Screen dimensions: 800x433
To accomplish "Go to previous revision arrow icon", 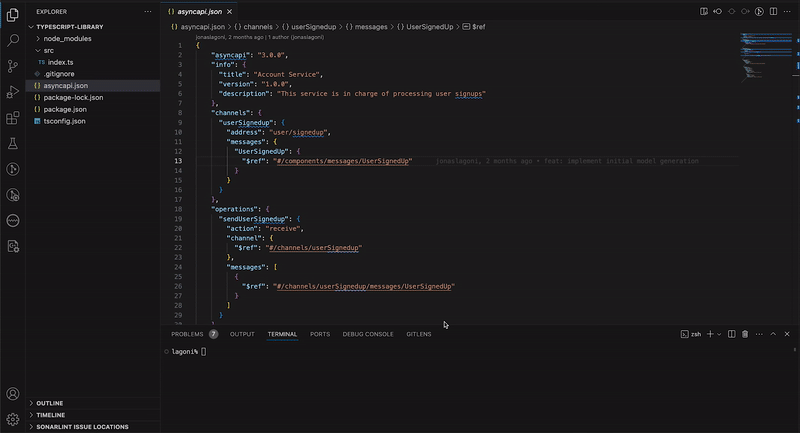I will tap(717, 11).
